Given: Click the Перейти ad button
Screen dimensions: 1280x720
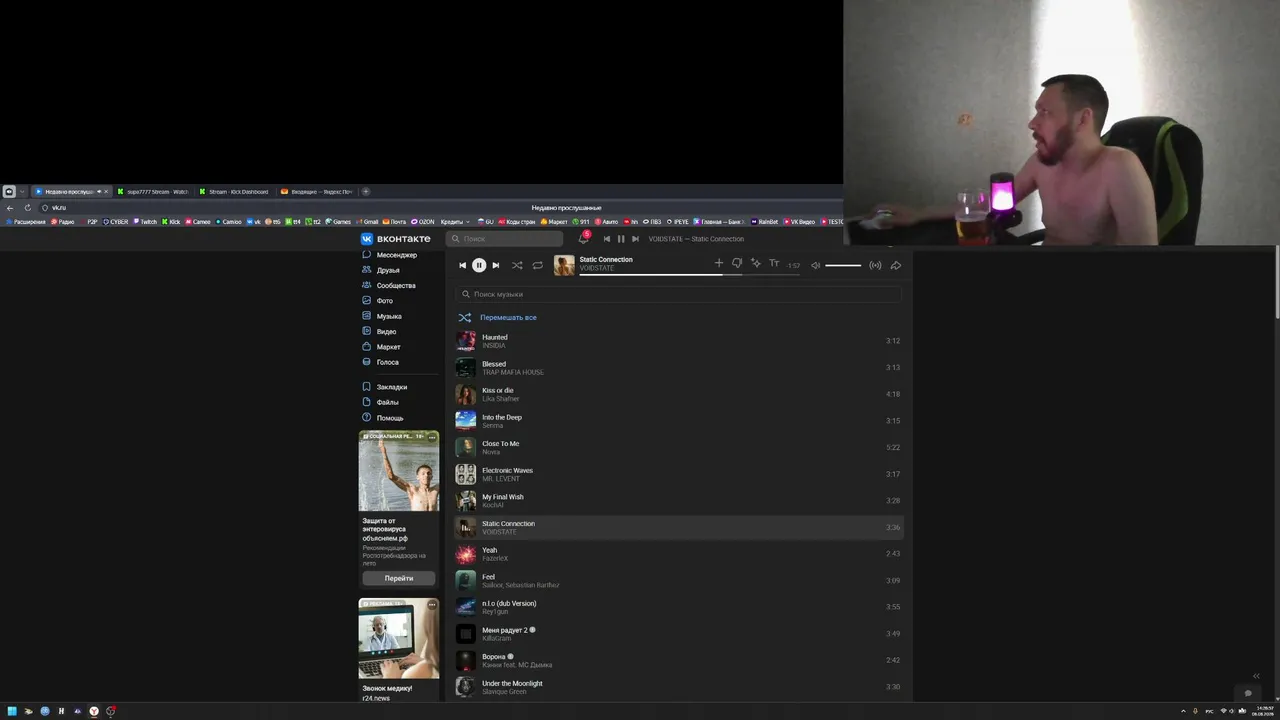Looking at the screenshot, I should pos(399,578).
